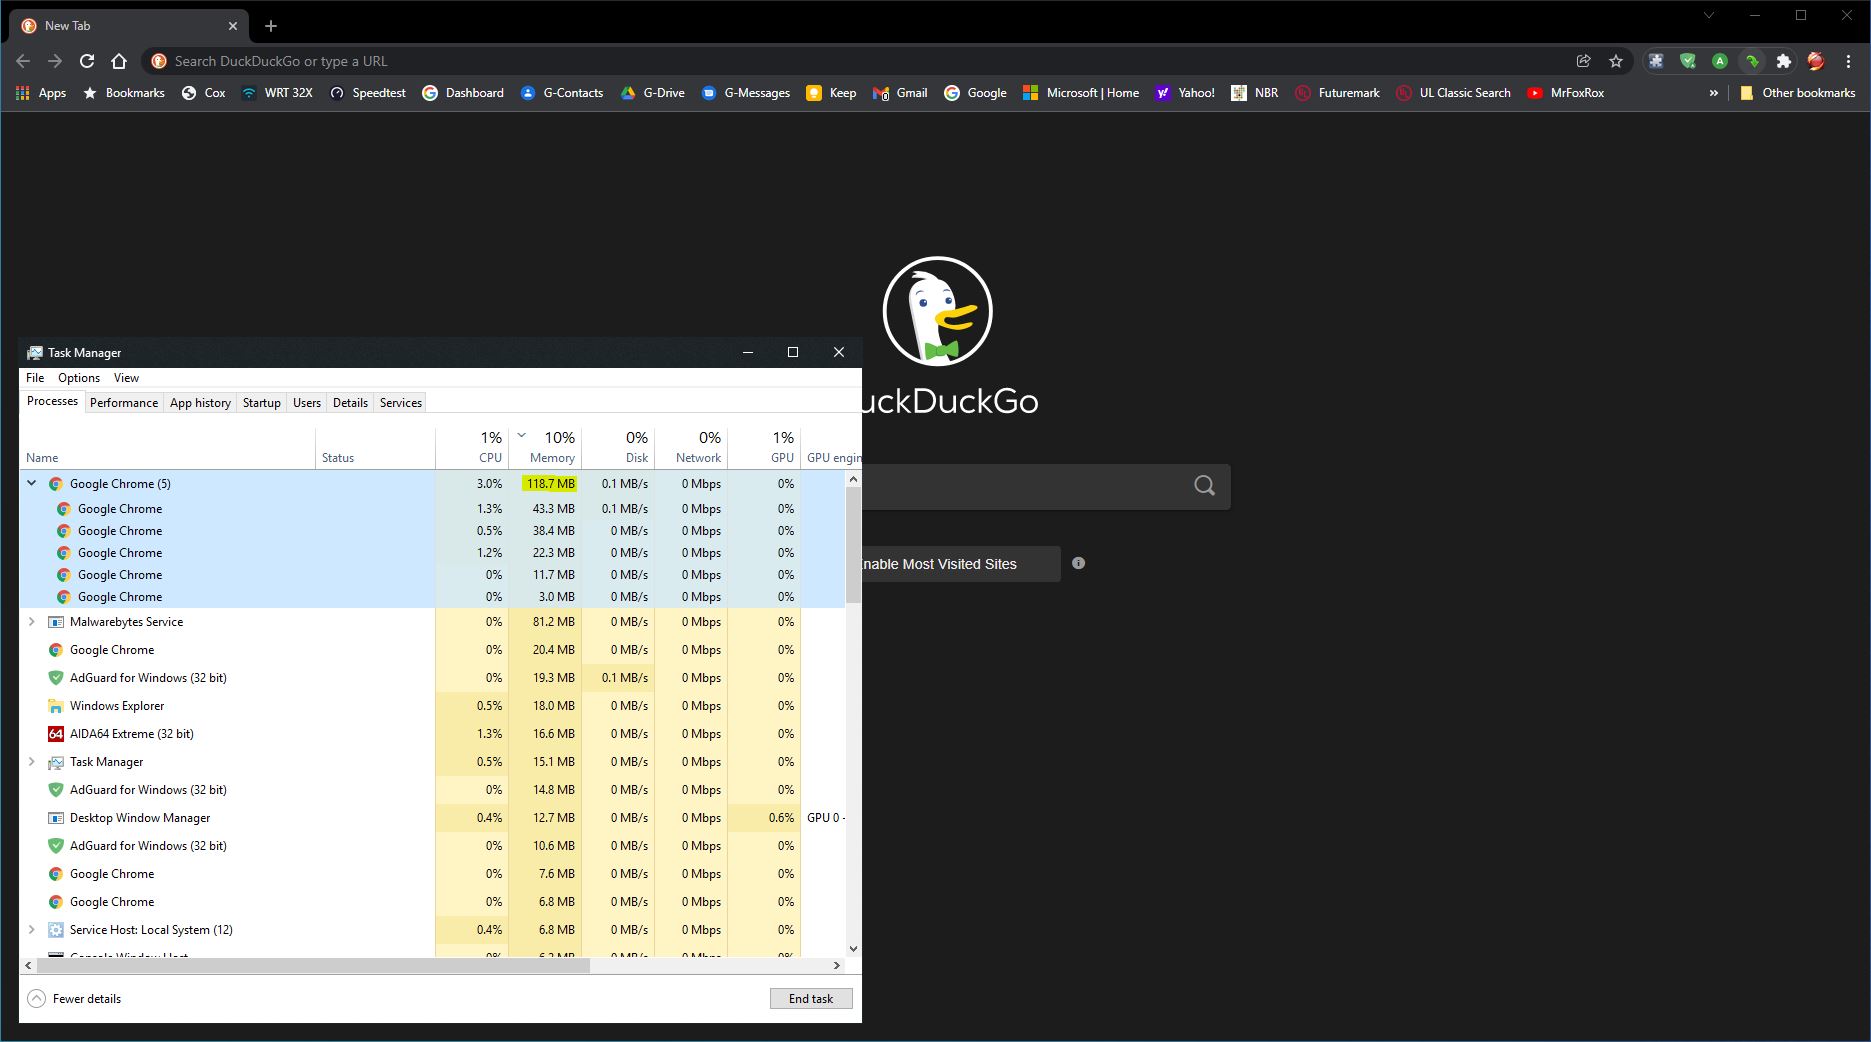Switch to the Services tab
The height and width of the screenshot is (1042, 1871).
401,403
